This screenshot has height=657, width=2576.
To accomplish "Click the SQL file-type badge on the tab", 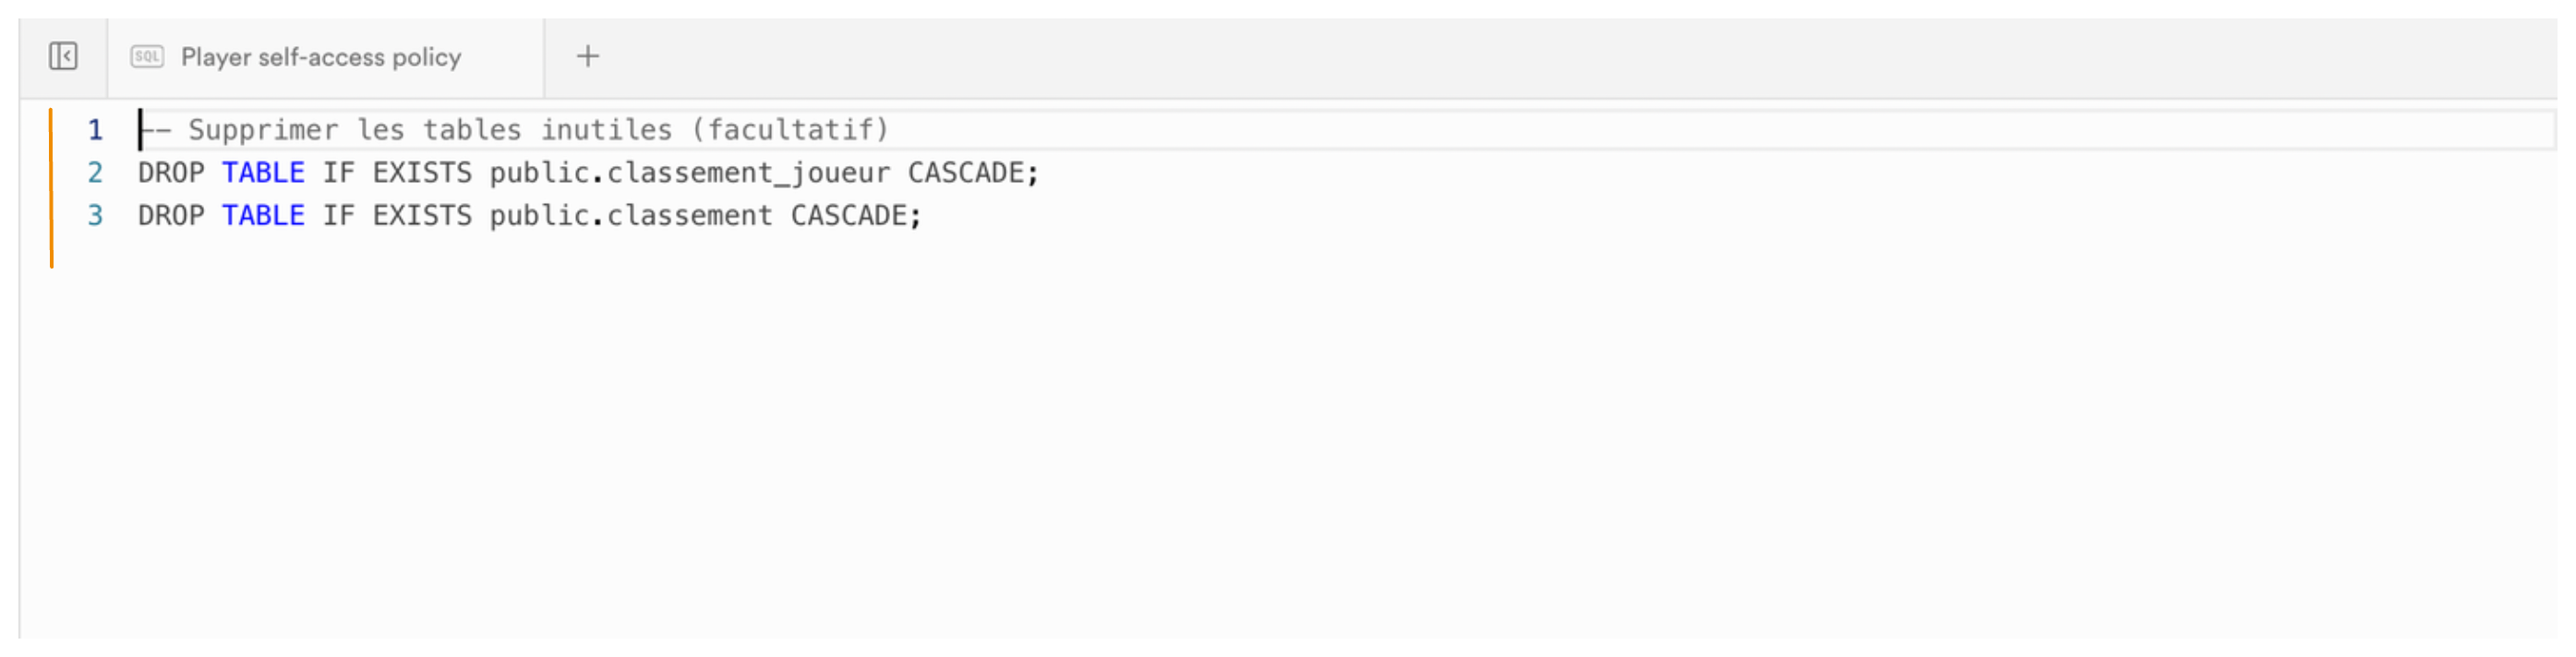I will 146,57.
